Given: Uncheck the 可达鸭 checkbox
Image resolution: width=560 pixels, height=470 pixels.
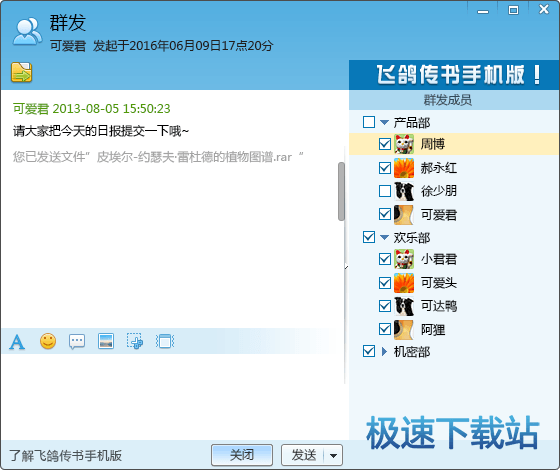Looking at the screenshot, I should (385, 306).
